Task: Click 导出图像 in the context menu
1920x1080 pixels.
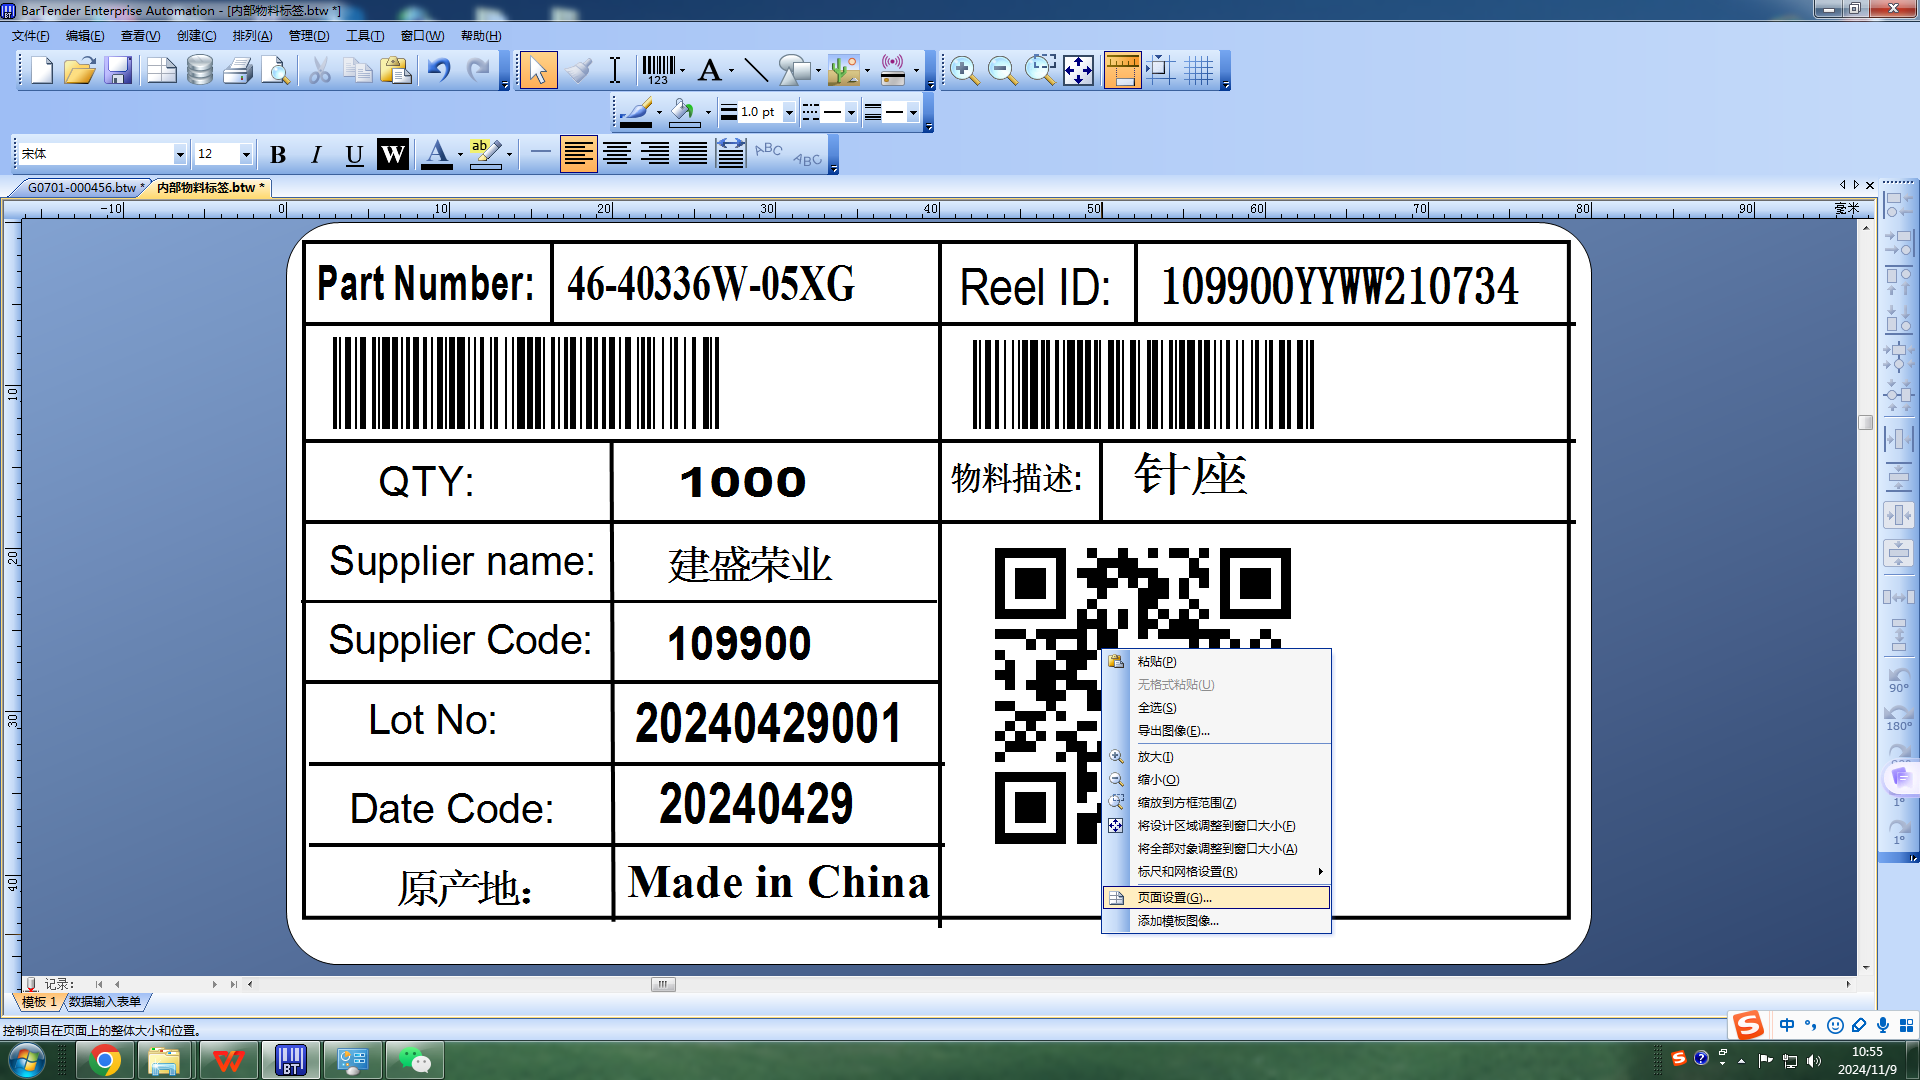Action: click(x=1173, y=731)
